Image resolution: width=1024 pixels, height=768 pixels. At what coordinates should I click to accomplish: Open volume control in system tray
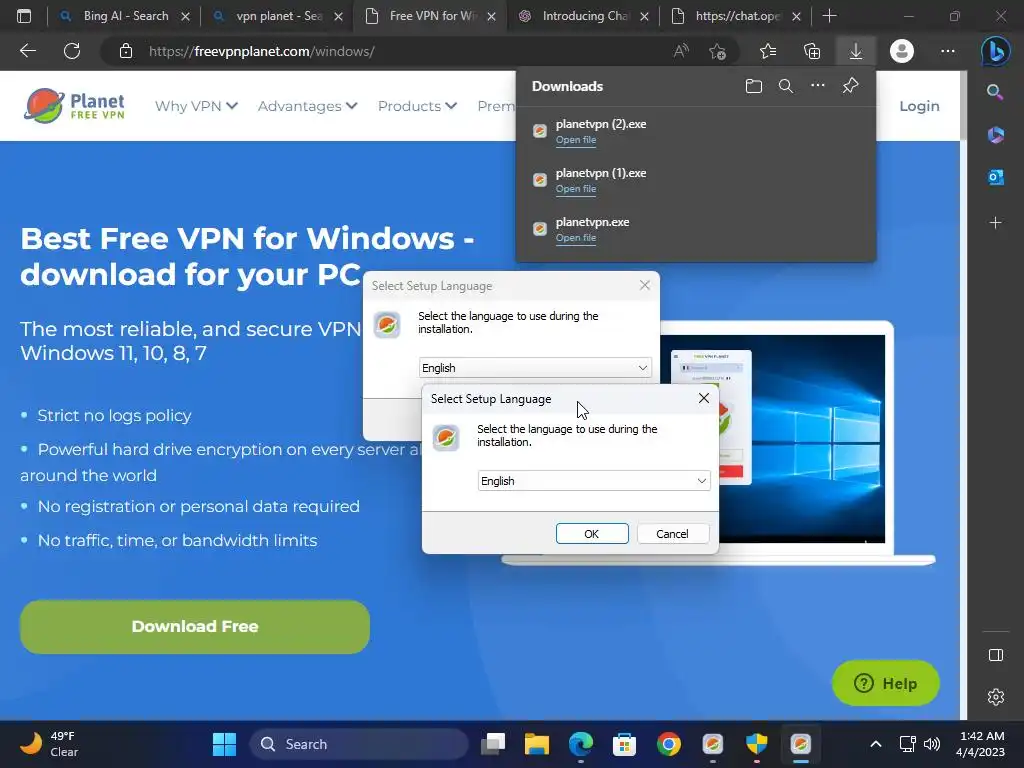(x=932, y=744)
